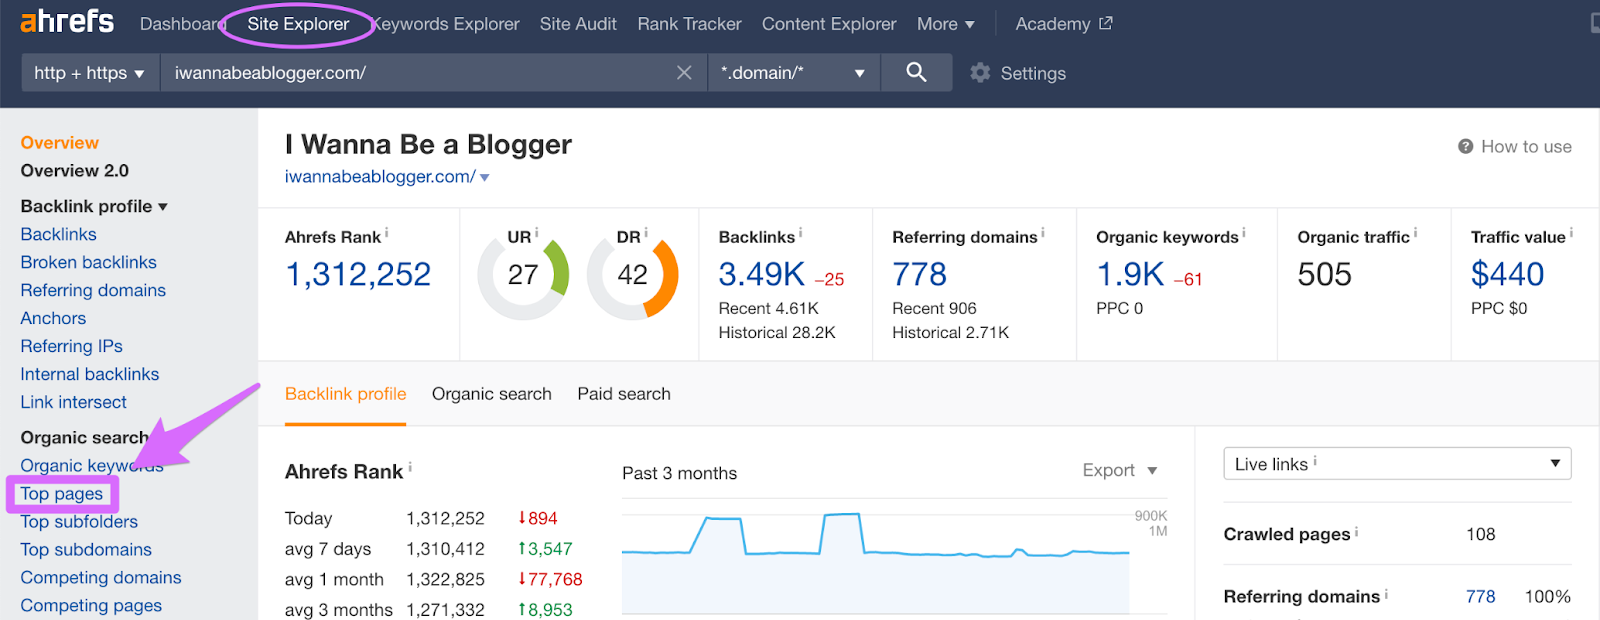Open Competing domains in sidebar
Image resolution: width=1600 pixels, height=620 pixels.
coord(101,578)
